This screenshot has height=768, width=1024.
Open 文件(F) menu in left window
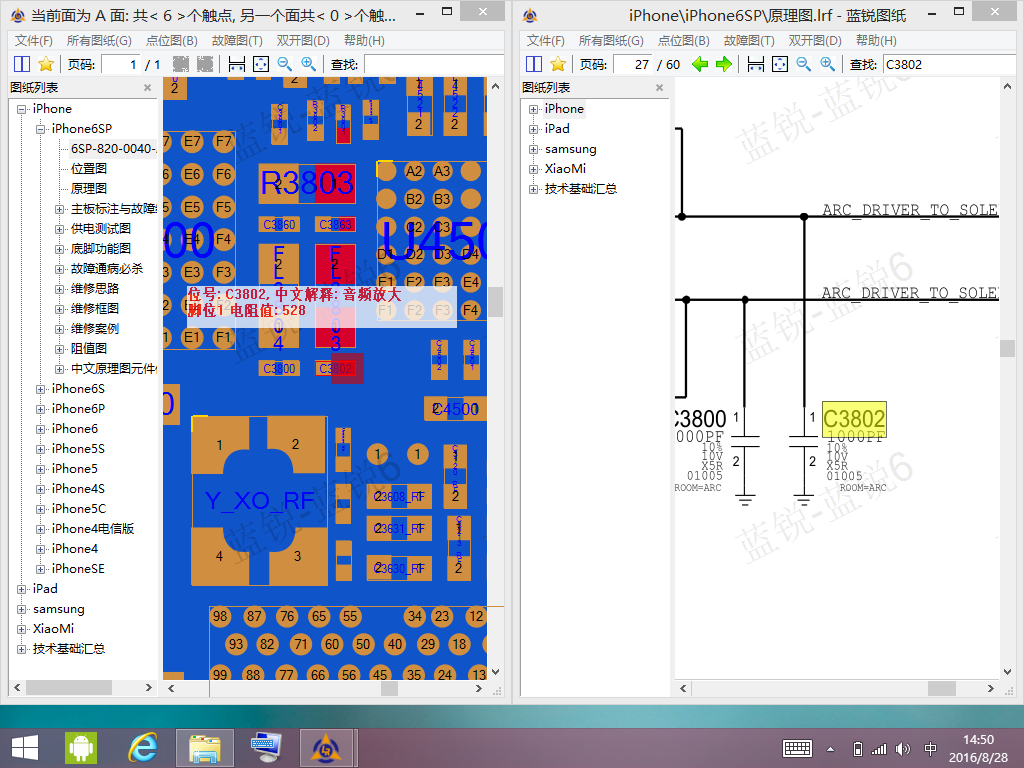click(x=33, y=40)
